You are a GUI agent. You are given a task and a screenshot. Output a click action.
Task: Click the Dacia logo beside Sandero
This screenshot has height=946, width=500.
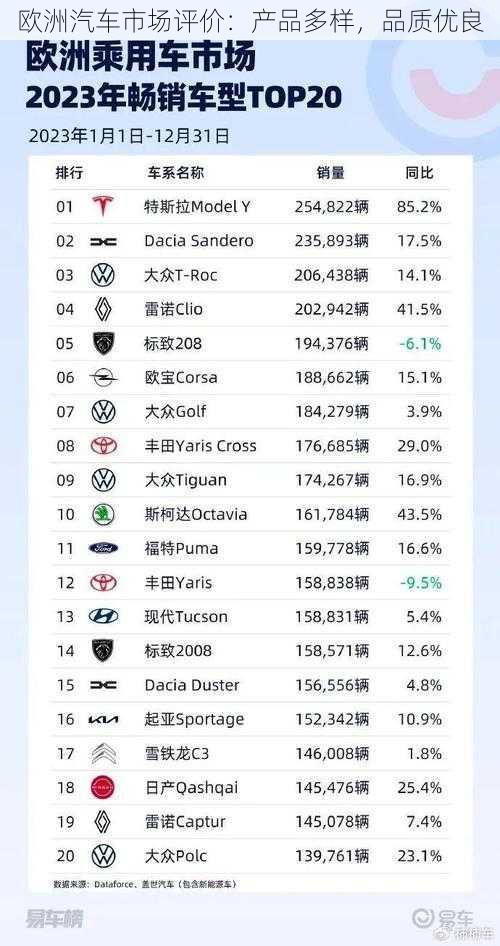[x=103, y=241]
